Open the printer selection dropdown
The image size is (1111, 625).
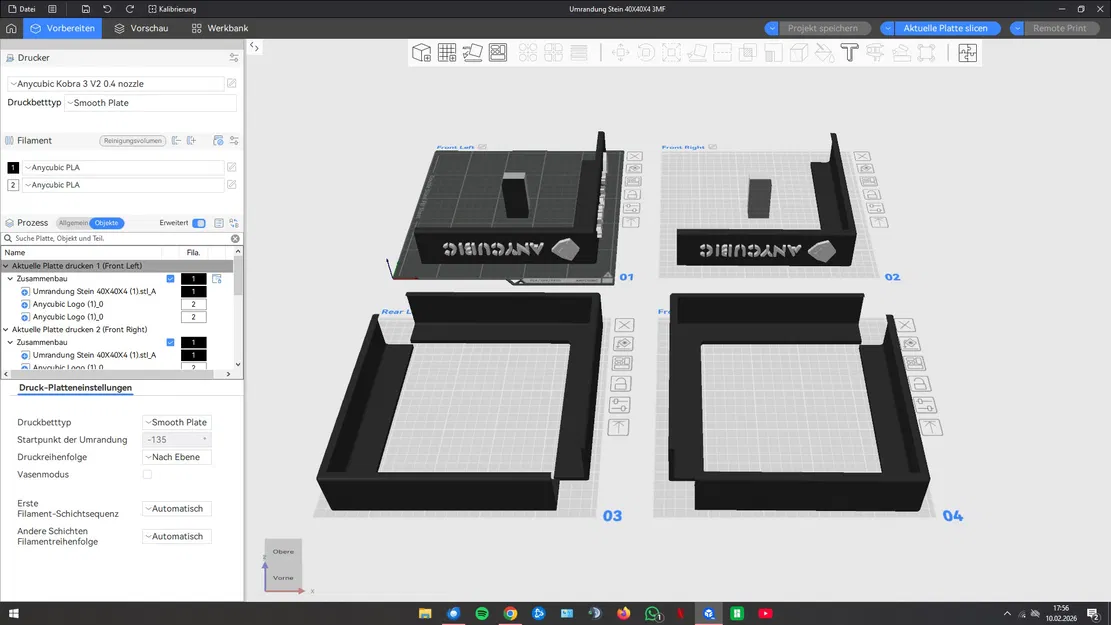tap(116, 84)
